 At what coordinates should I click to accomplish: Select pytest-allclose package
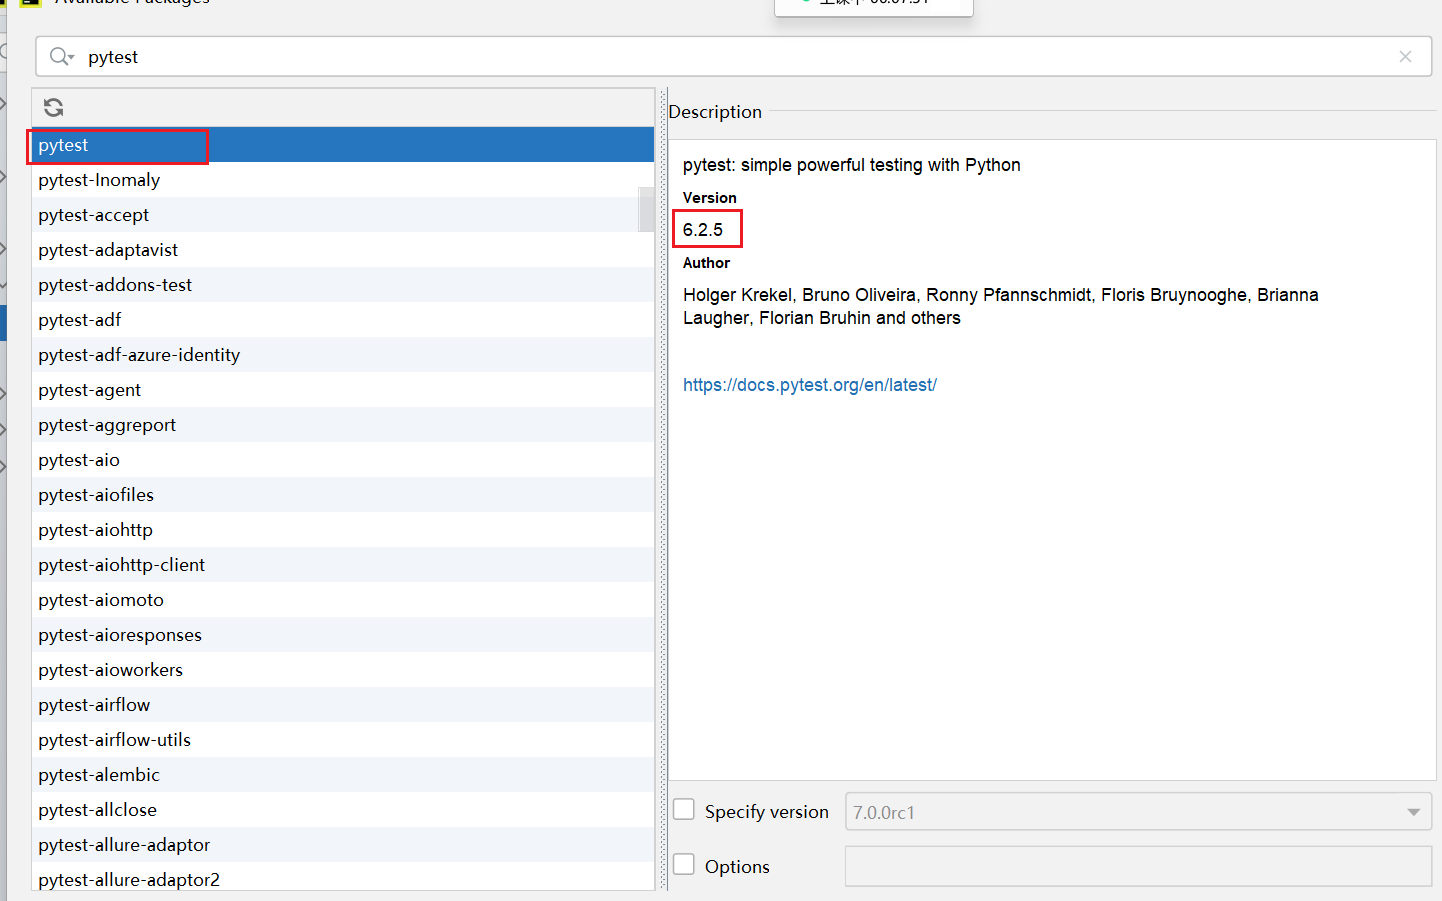[343, 810]
